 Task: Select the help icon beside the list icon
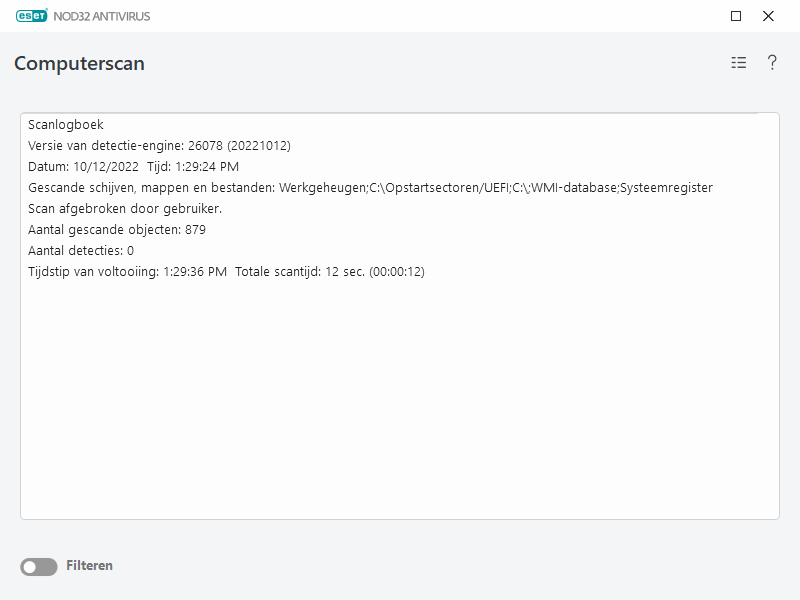771,62
